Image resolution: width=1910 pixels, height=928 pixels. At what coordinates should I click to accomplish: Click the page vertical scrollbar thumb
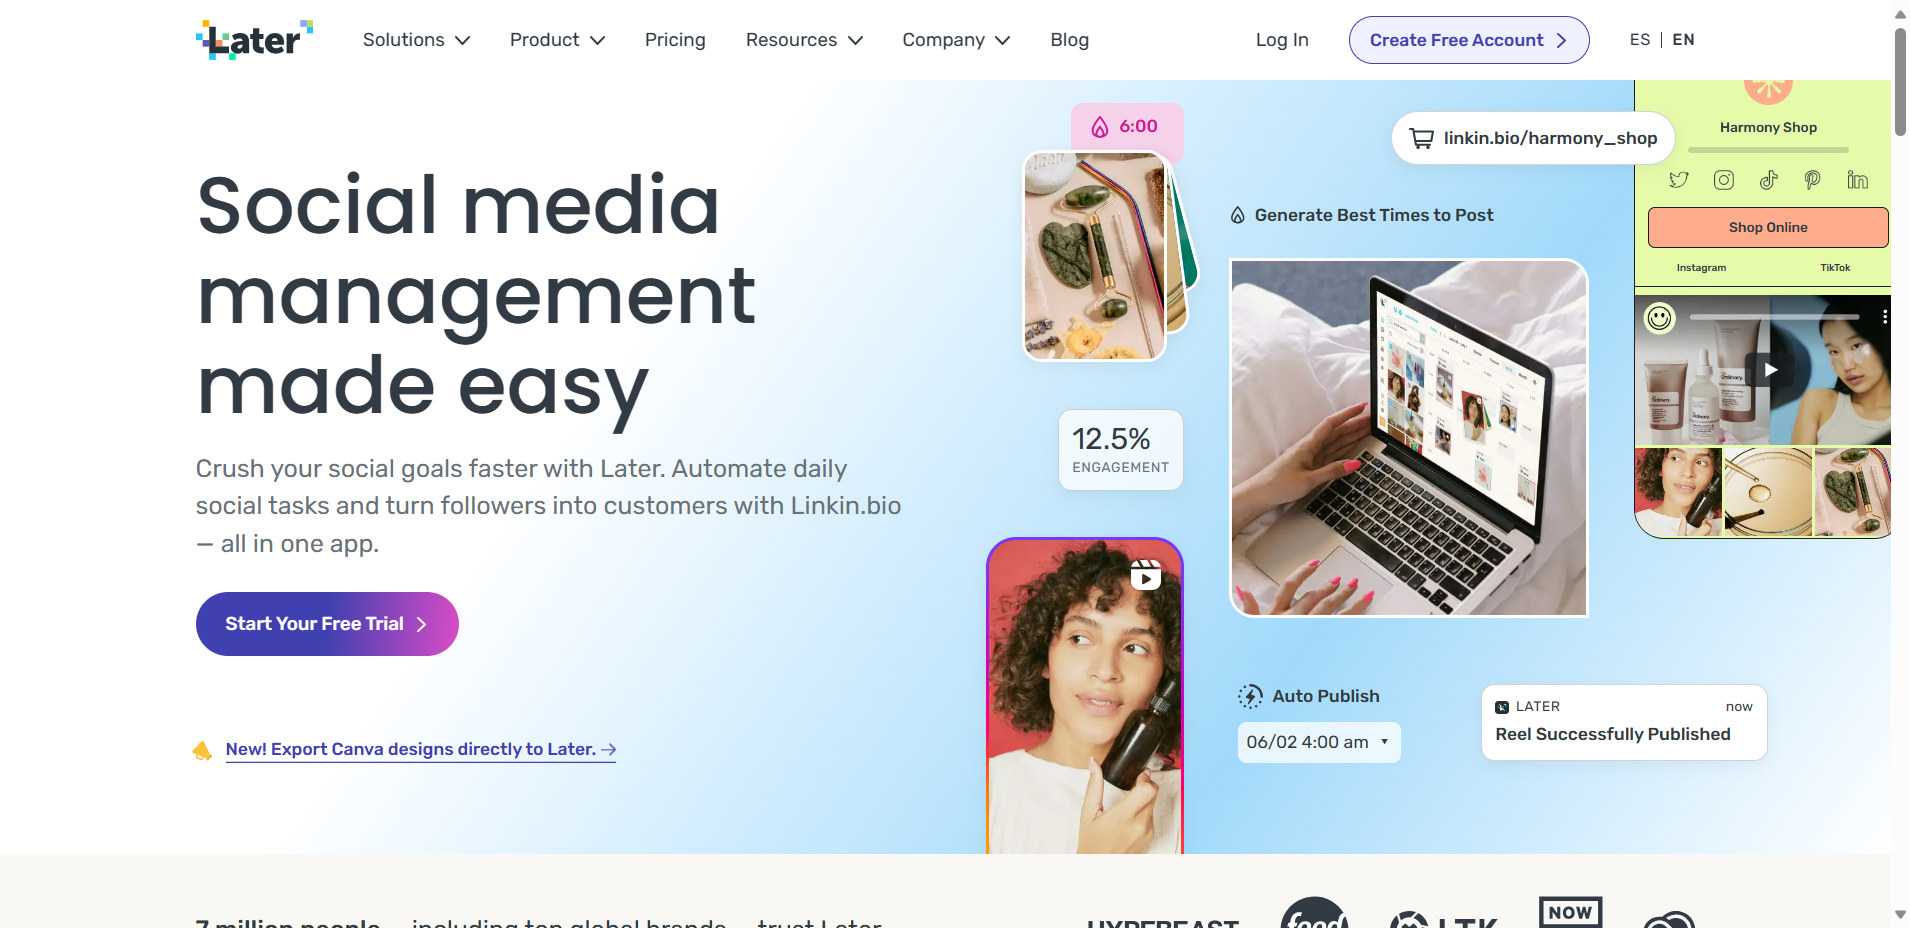pyautogui.click(x=1900, y=80)
